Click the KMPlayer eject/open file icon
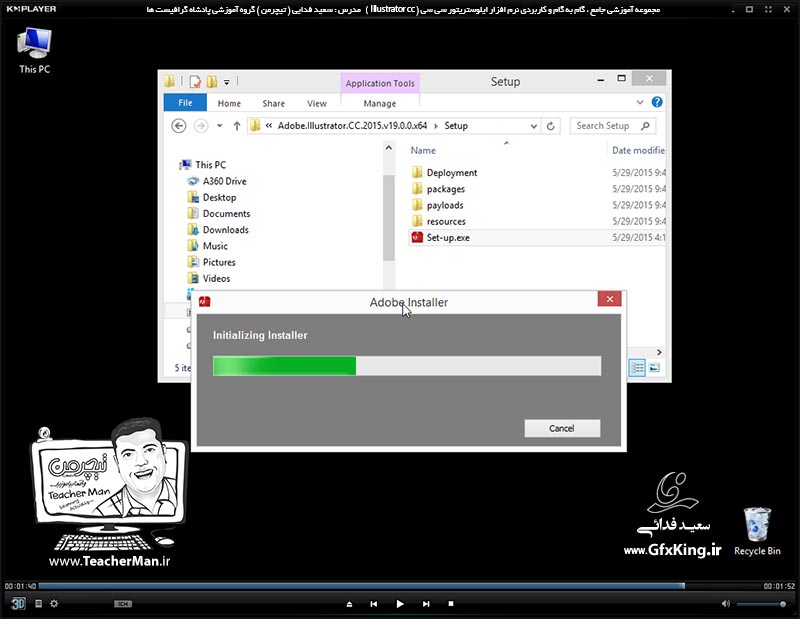The image size is (800, 619). [x=349, y=604]
